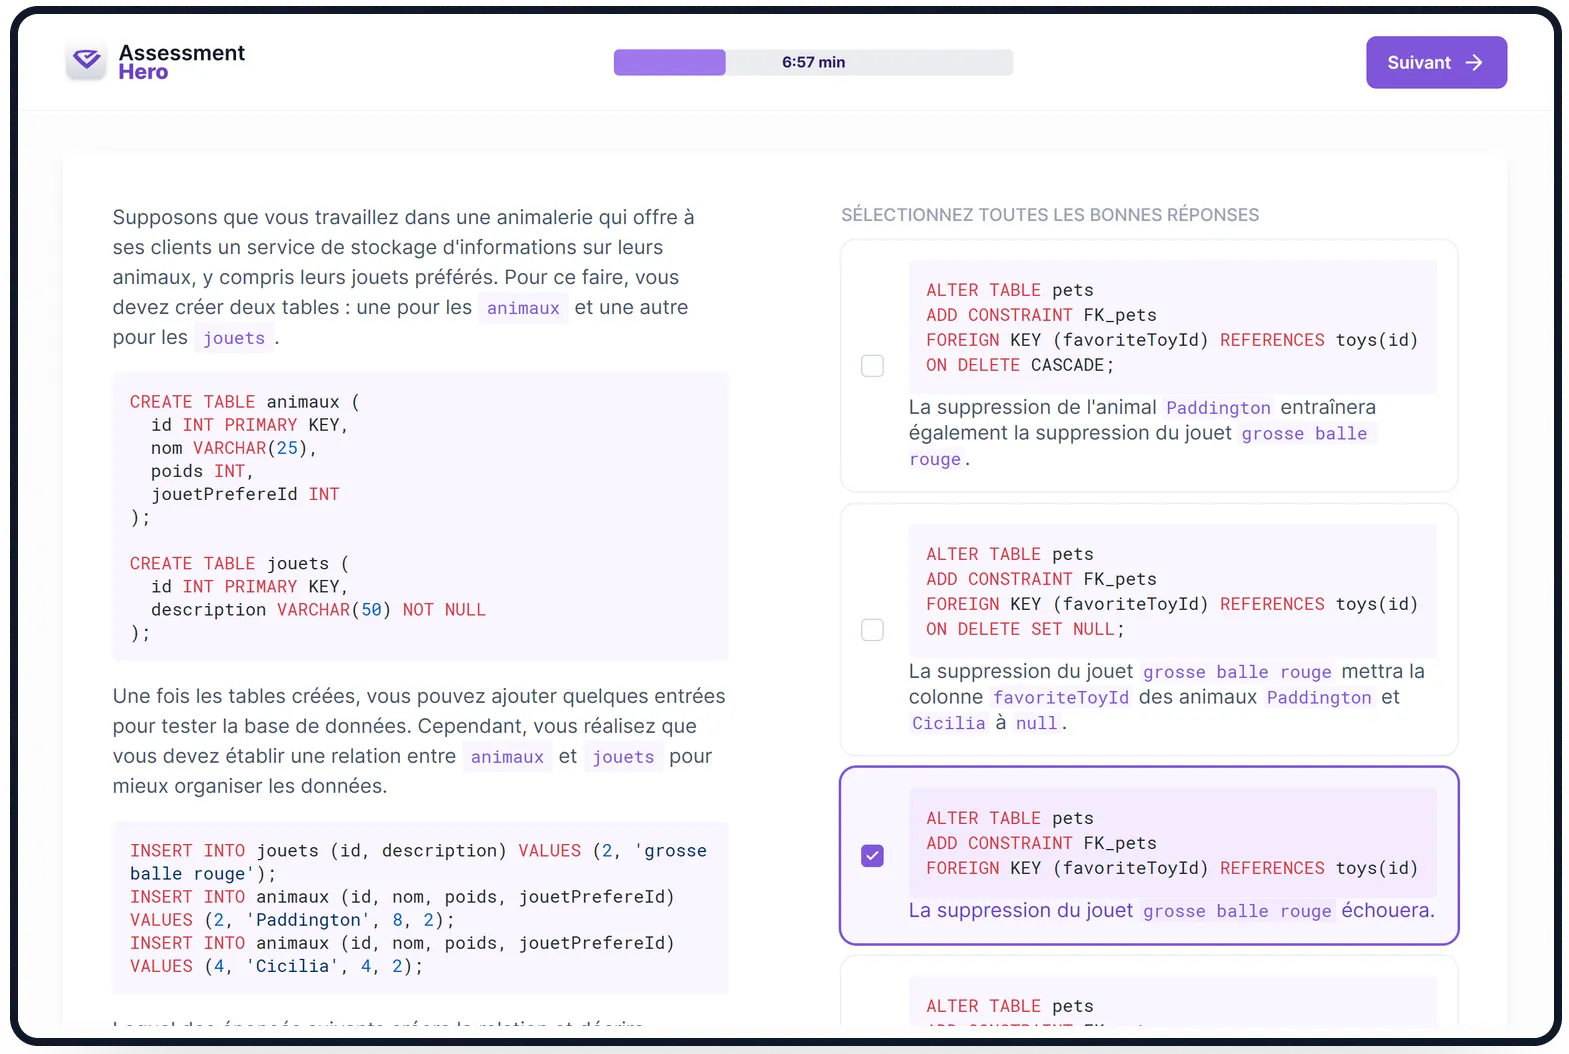Select the ON DELETE SET NULL code snippet
Image resolution: width=1569 pixels, height=1054 pixels.
click(x=1171, y=592)
